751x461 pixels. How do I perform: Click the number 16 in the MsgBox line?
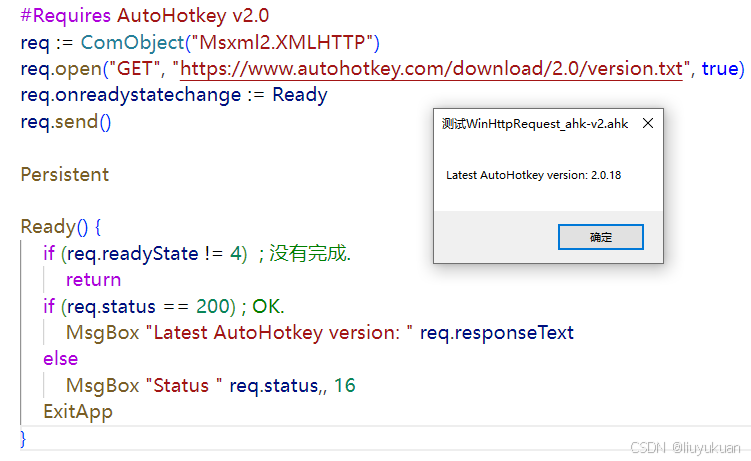(x=345, y=385)
